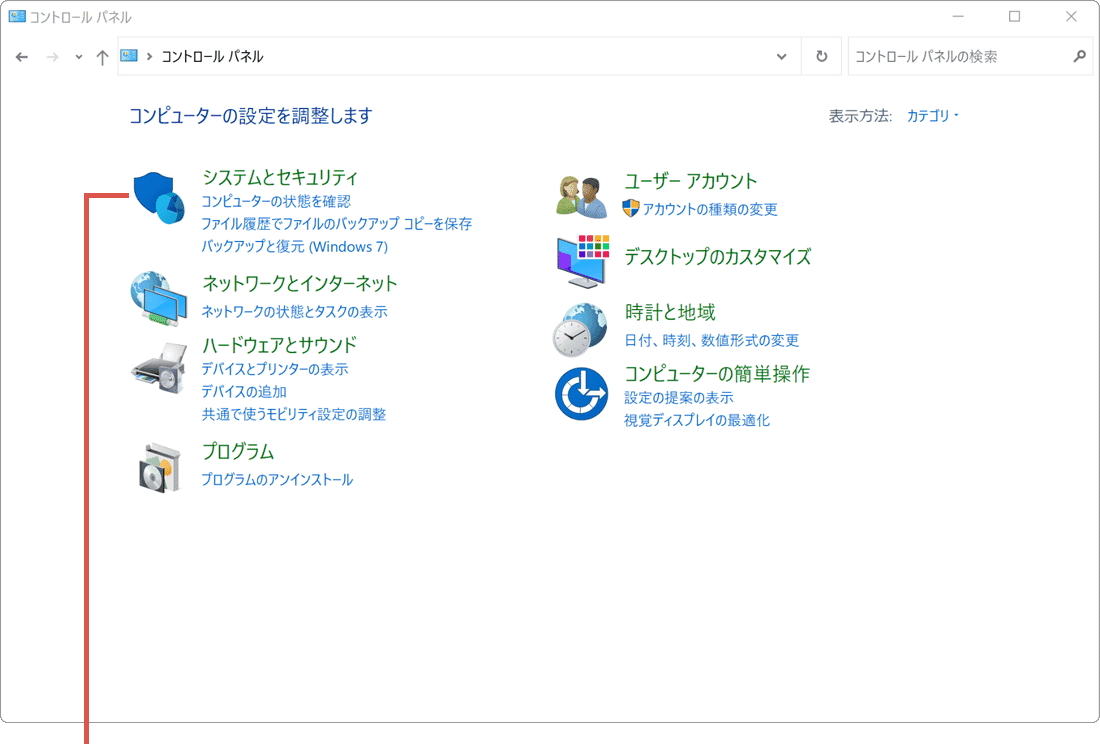This screenshot has width=1100, height=744.
Task: Open the navigation history chevron next to forward arrow
Action: click(x=77, y=56)
